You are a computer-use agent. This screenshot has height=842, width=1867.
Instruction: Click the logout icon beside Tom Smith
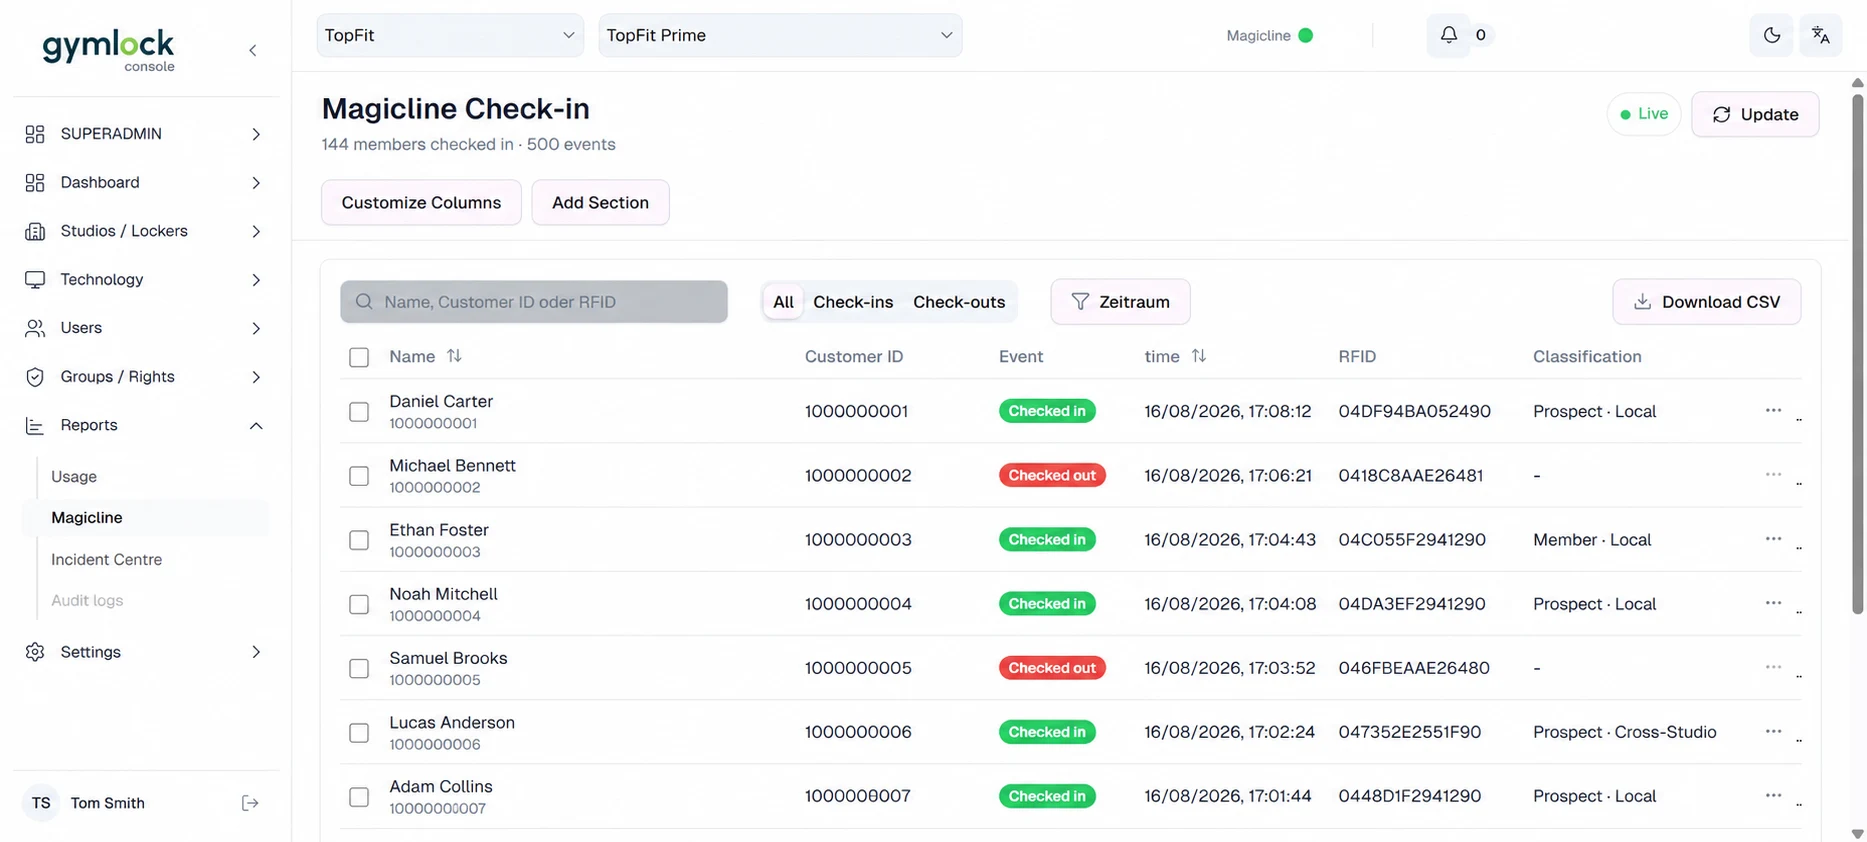tap(250, 803)
